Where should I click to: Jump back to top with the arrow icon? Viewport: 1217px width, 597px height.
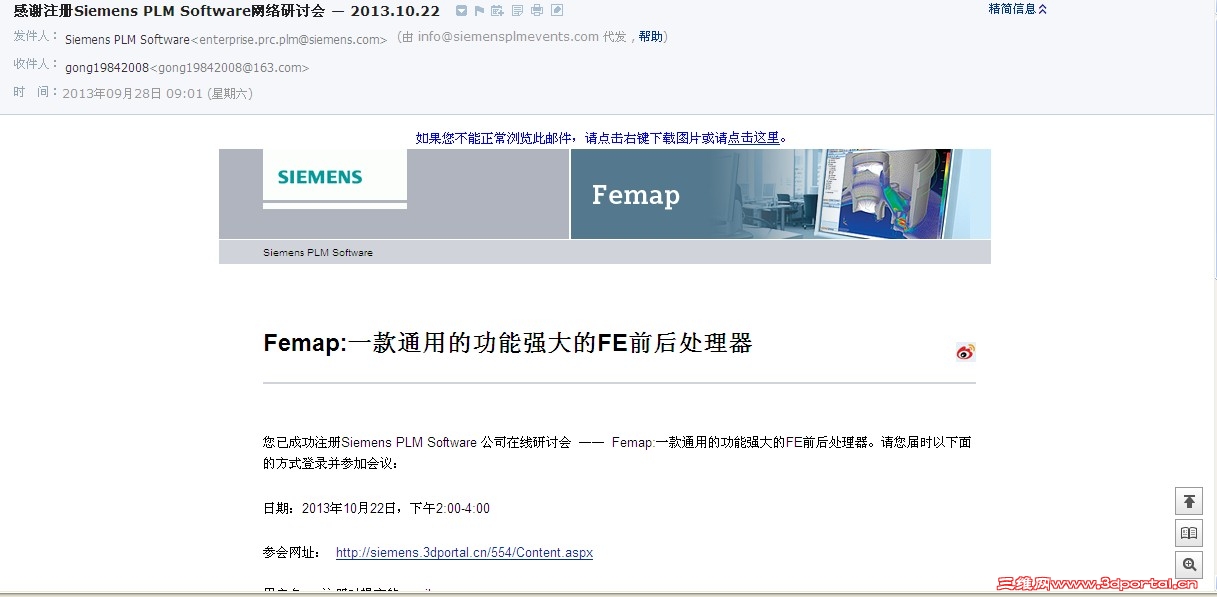pos(1188,500)
